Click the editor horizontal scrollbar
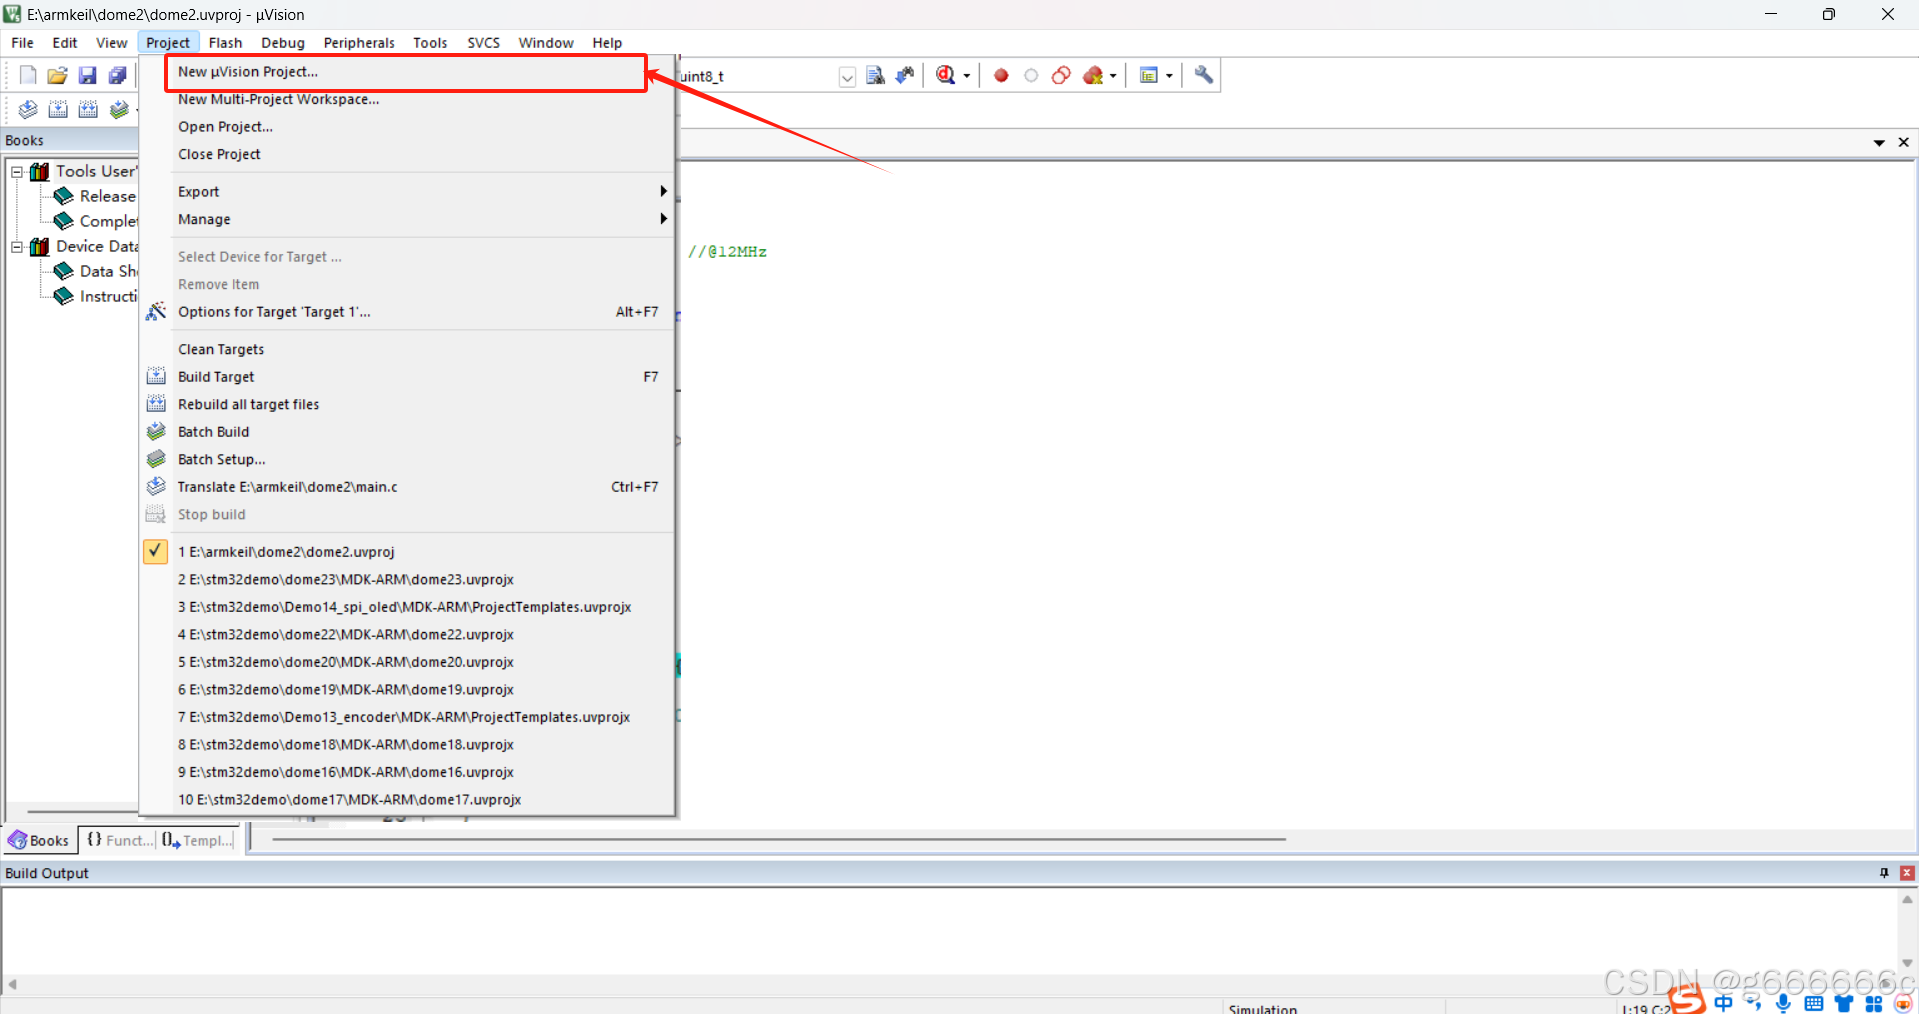 (x=778, y=840)
